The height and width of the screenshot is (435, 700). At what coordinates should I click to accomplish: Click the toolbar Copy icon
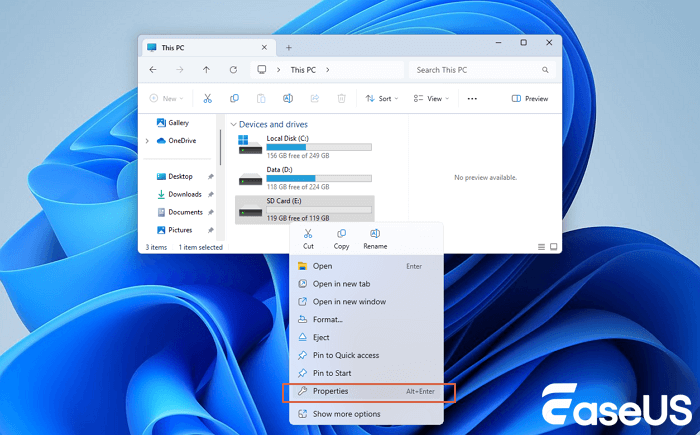[x=234, y=98]
